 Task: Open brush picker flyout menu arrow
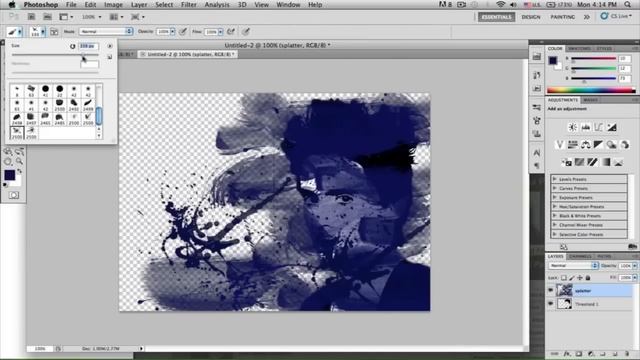pos(110,46)
